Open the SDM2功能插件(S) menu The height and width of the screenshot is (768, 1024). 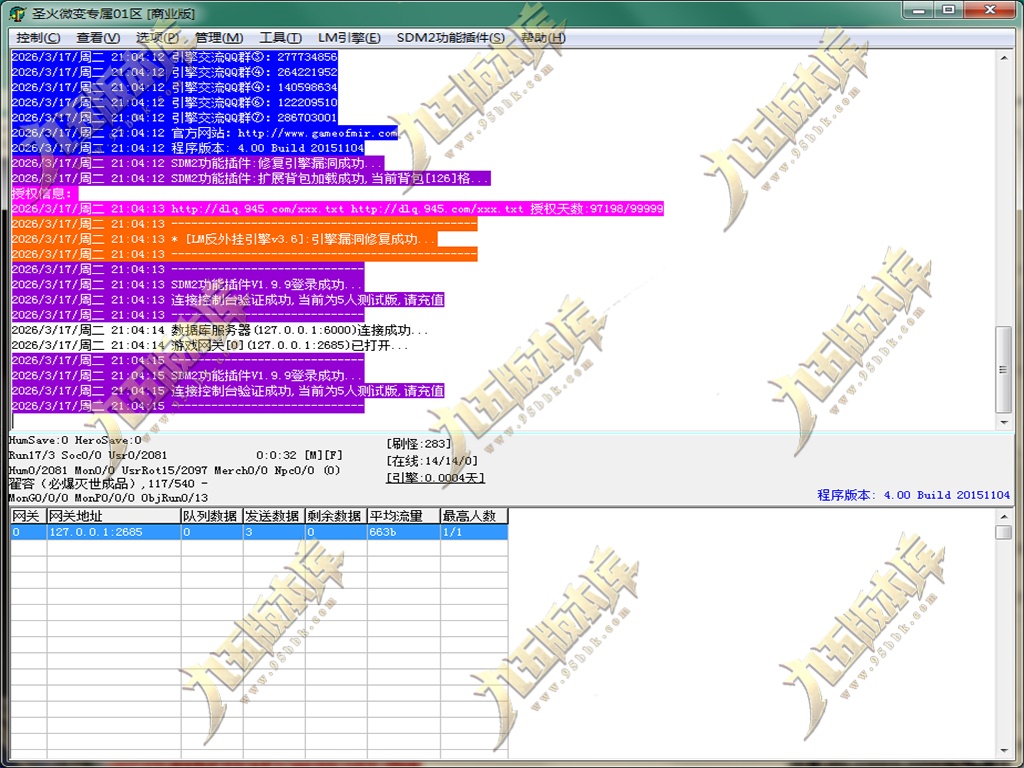click(451, 38)
